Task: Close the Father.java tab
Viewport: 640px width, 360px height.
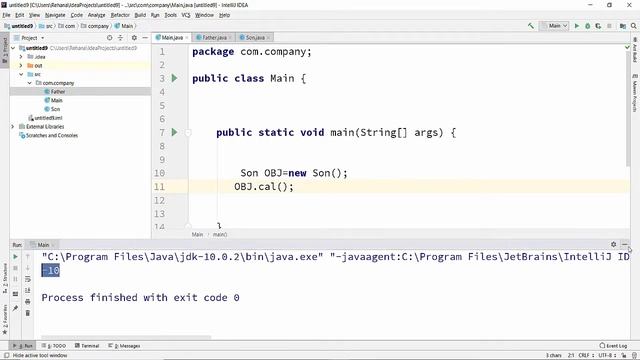Action: [x=230, y=38]
